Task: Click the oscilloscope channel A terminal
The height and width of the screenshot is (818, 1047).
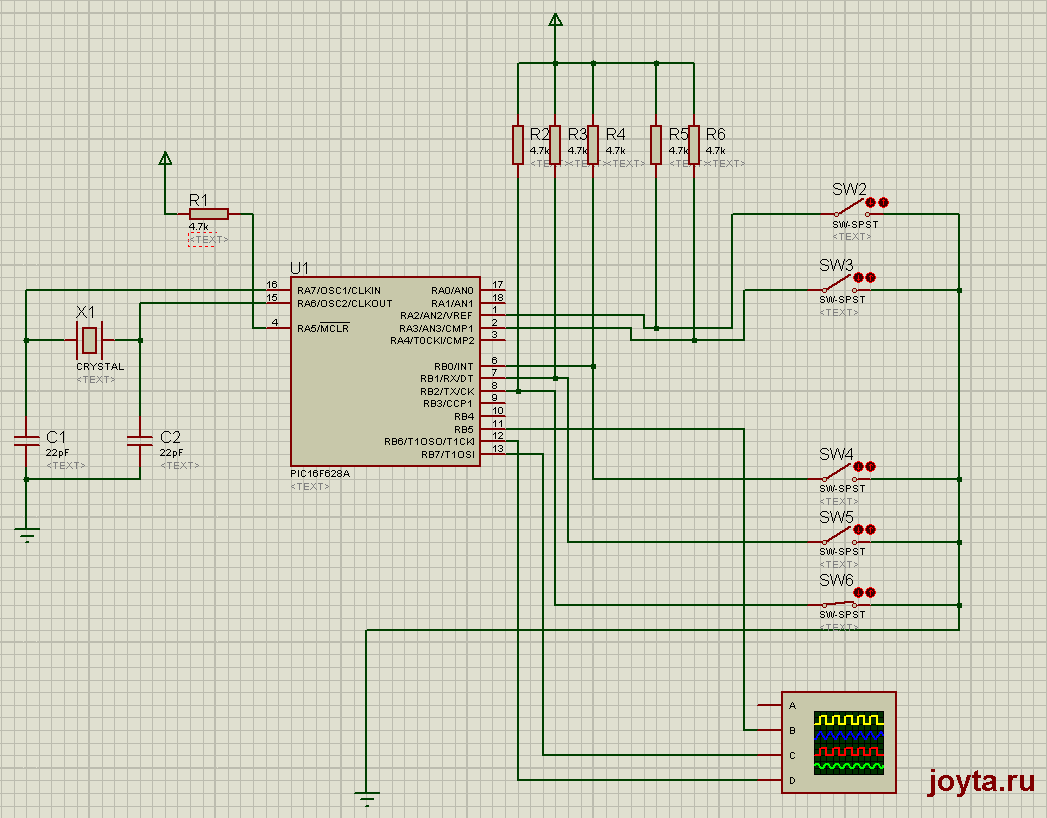Action: click(770, 705)
